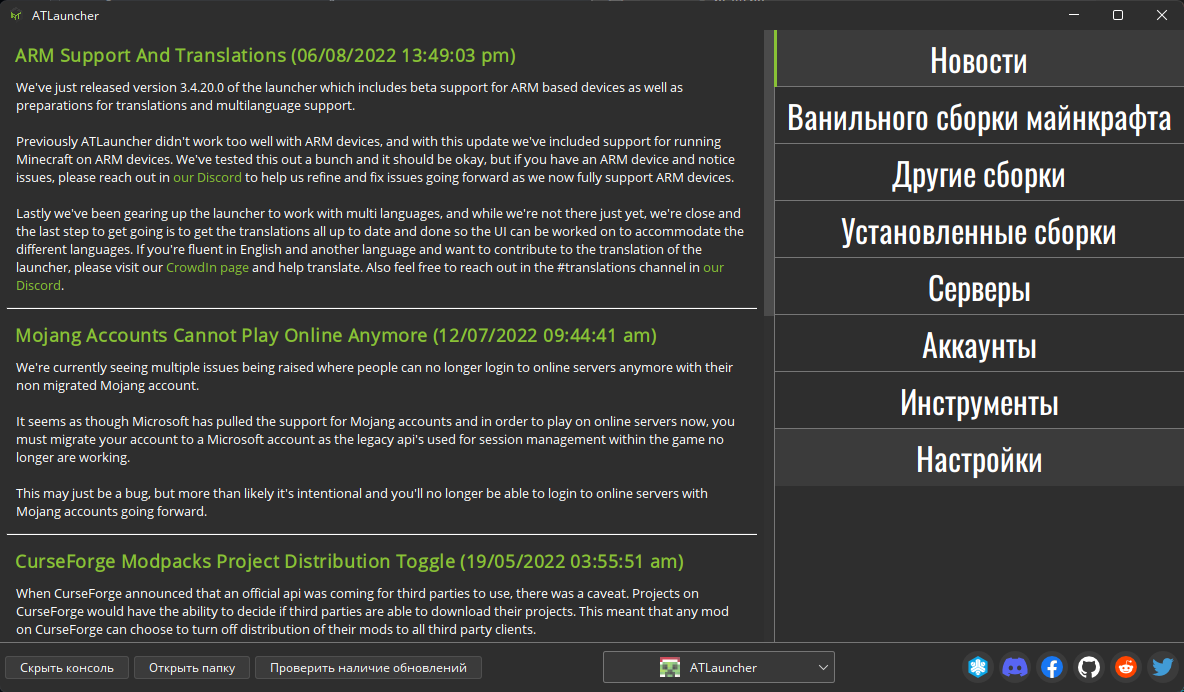The height and width of the screenshot is (692, 1184).
Task: Follow the Crowdin page link
Action: click(x=207, y=267)
